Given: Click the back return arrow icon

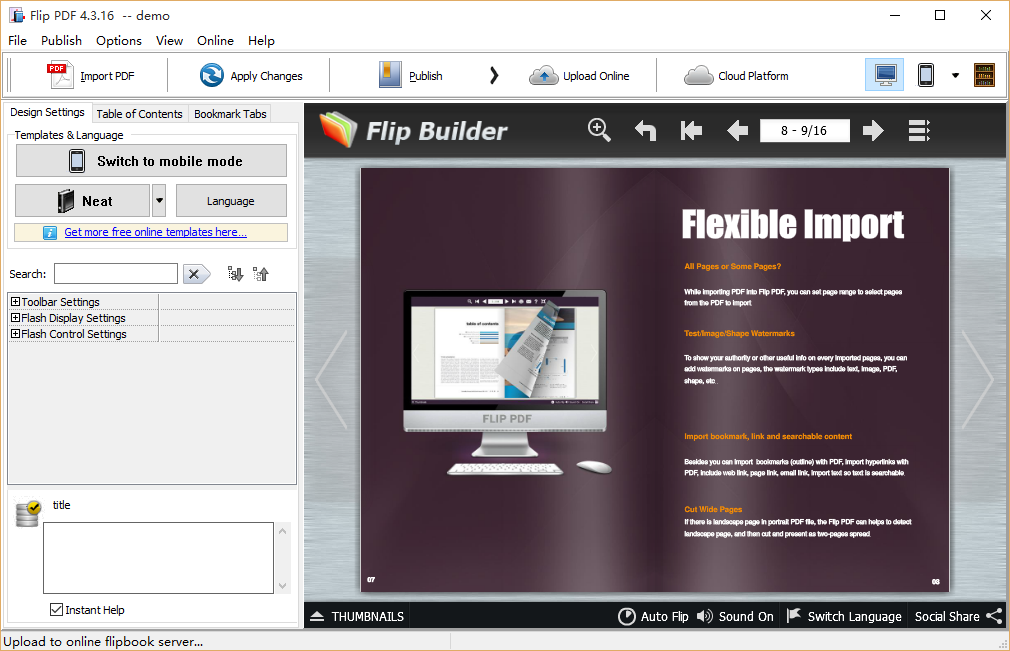Looking at the screenshot, I should pos(645,131).
